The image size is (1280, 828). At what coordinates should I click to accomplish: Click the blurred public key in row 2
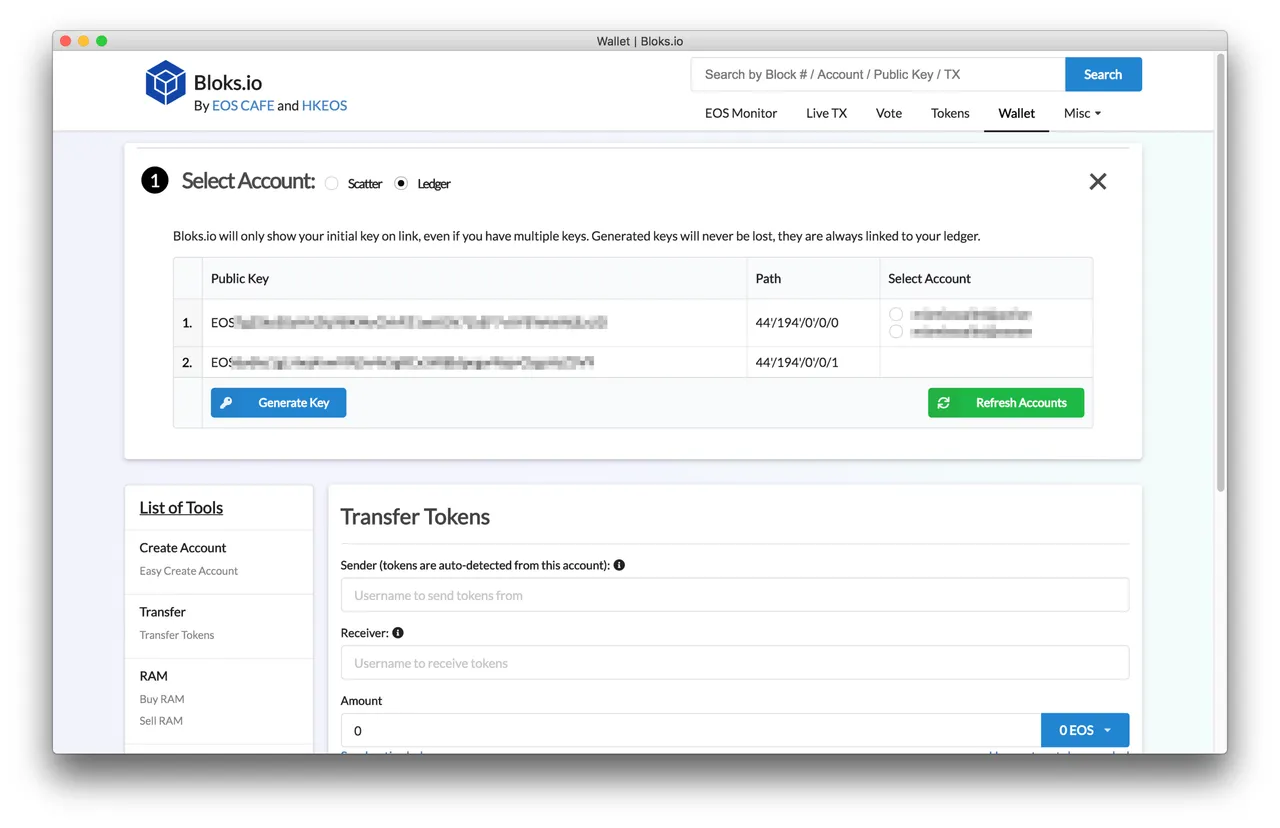point(403,362)
